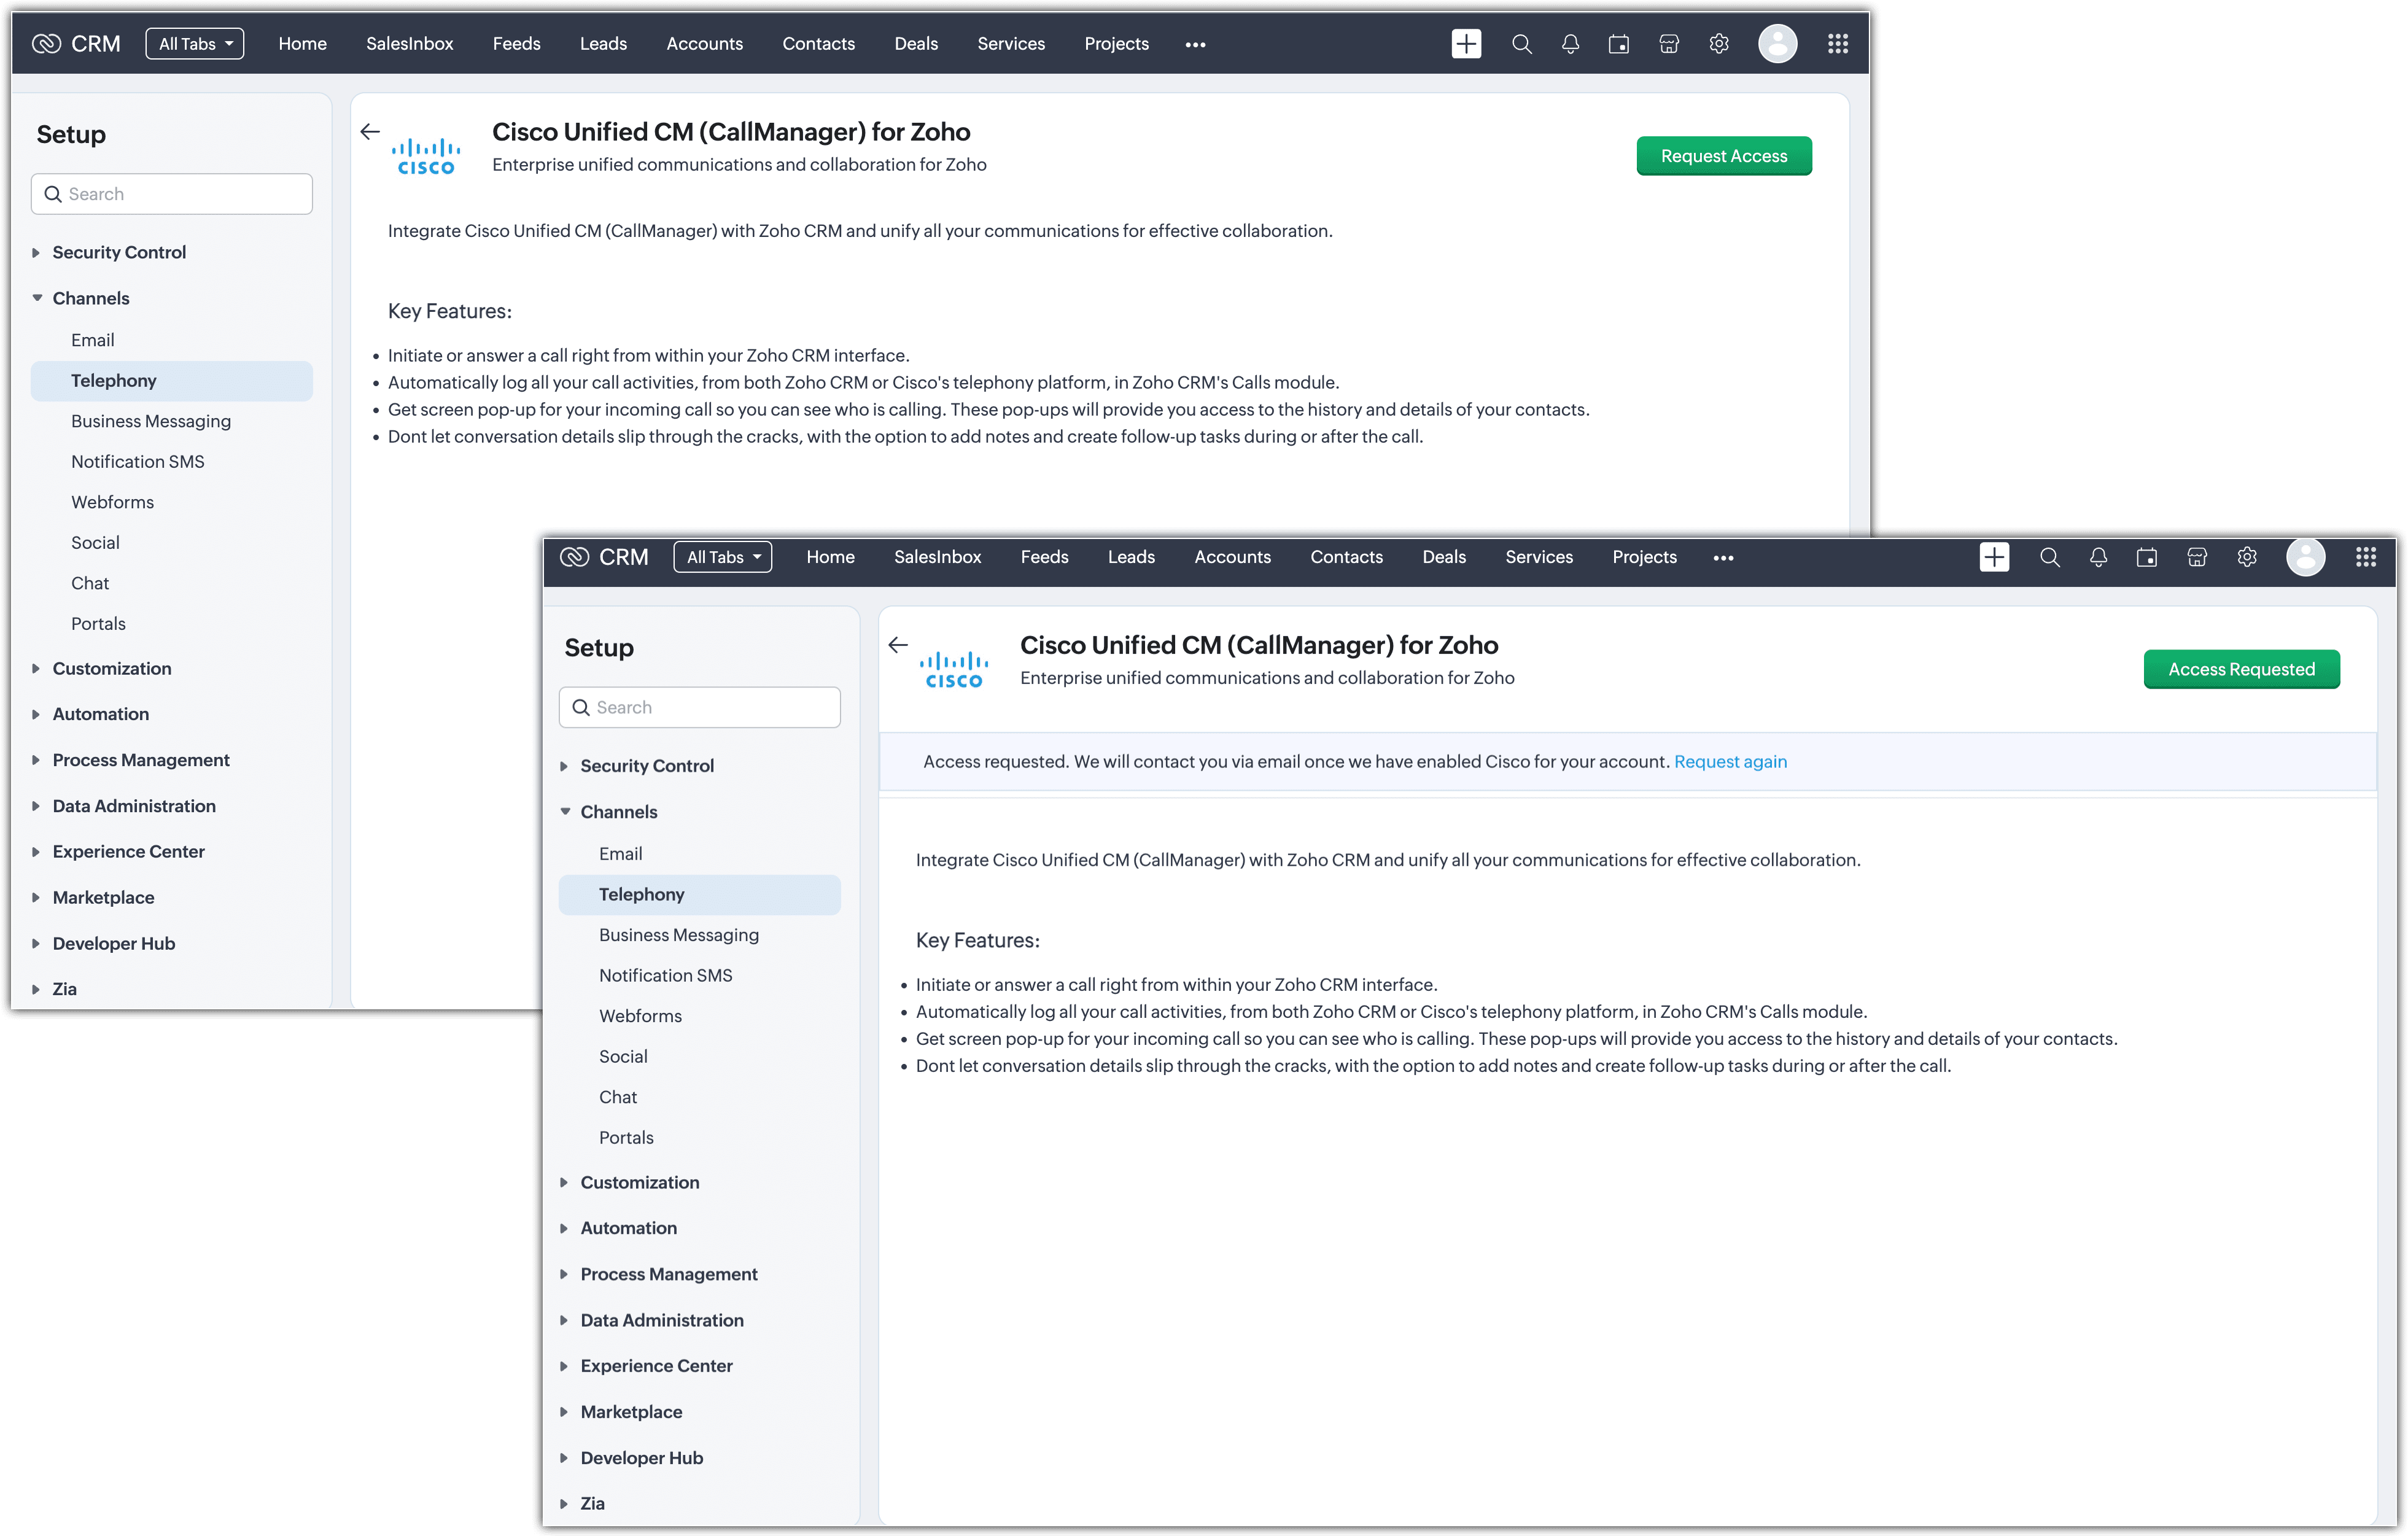Open search magnifier in the top window navbar
Viewport: 2408px width, 1536px height.
[1521, 44]
